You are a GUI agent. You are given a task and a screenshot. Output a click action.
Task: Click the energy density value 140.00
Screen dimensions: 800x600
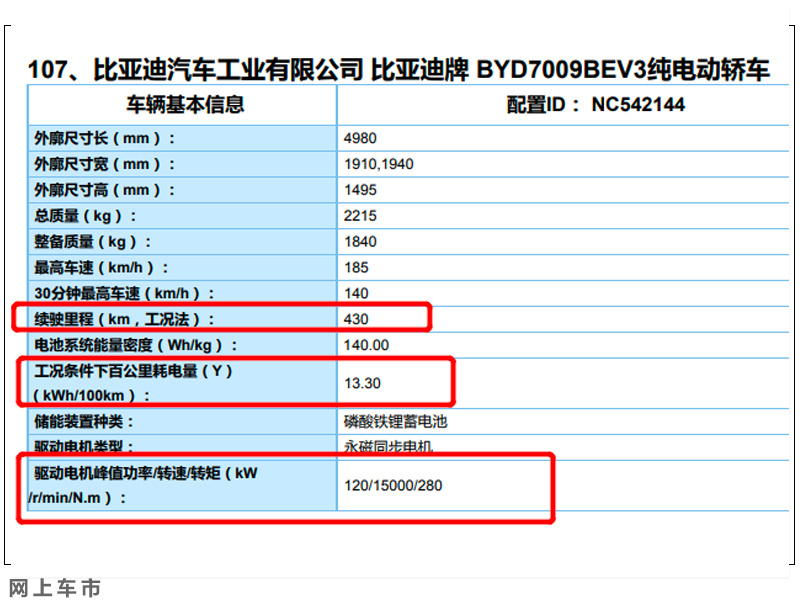(x=366, y=345)
